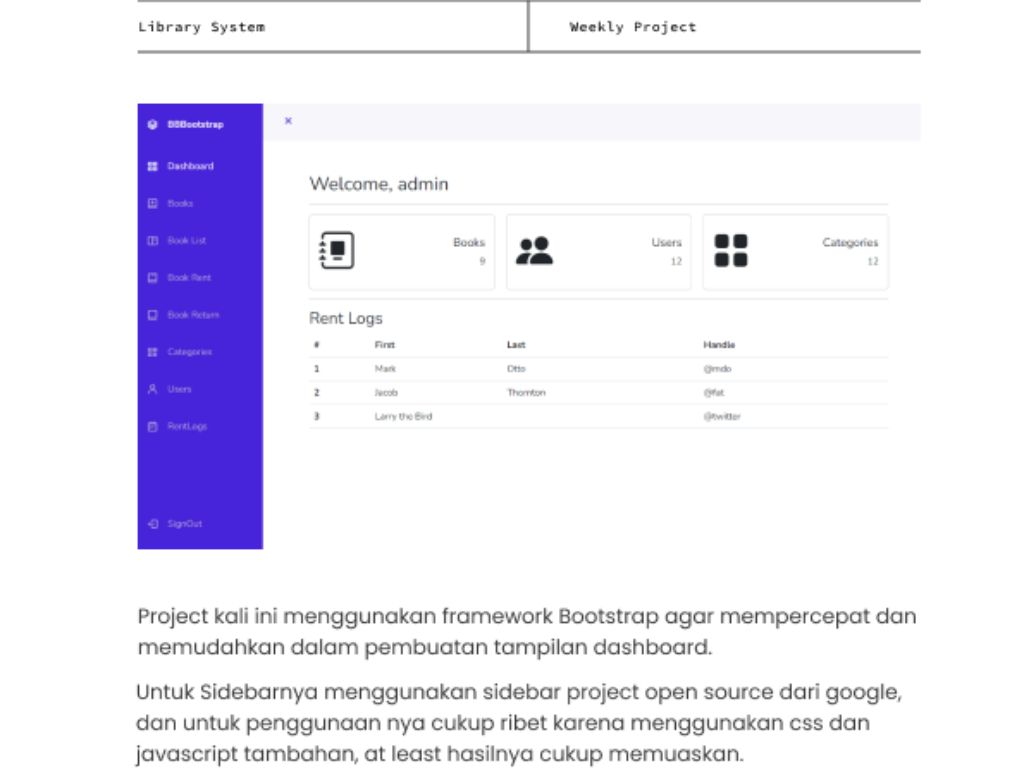Viewport: 1024px width, 773px height.
Task: Click the Handle column header
Action: (719, 345)
